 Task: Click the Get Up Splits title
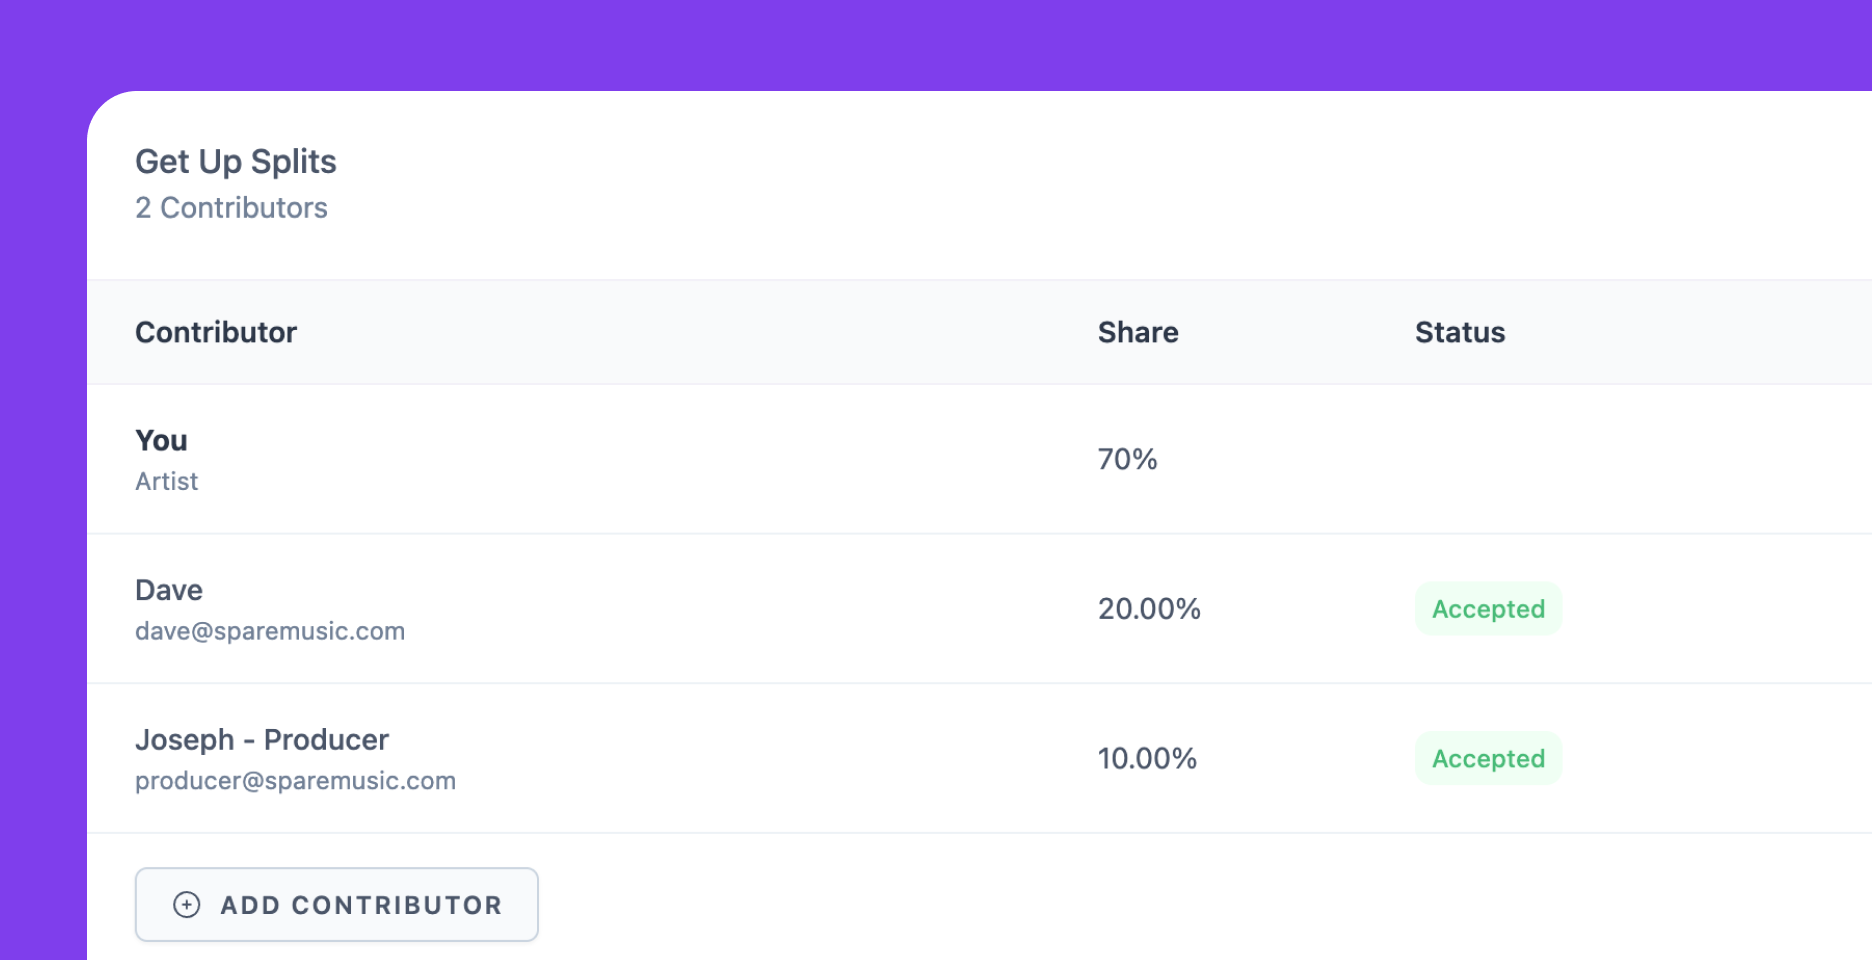point(236,162)
